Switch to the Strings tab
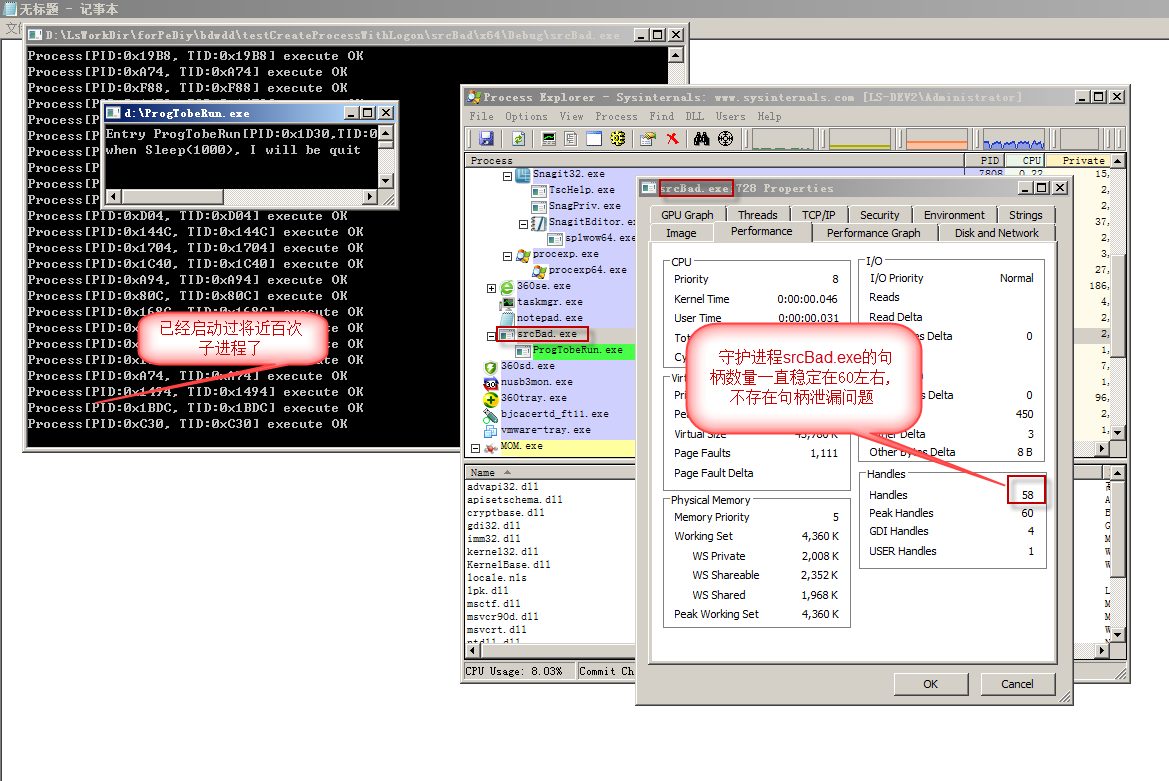1169x781 pixels. pyautogui.click(x=1025, y=215)
